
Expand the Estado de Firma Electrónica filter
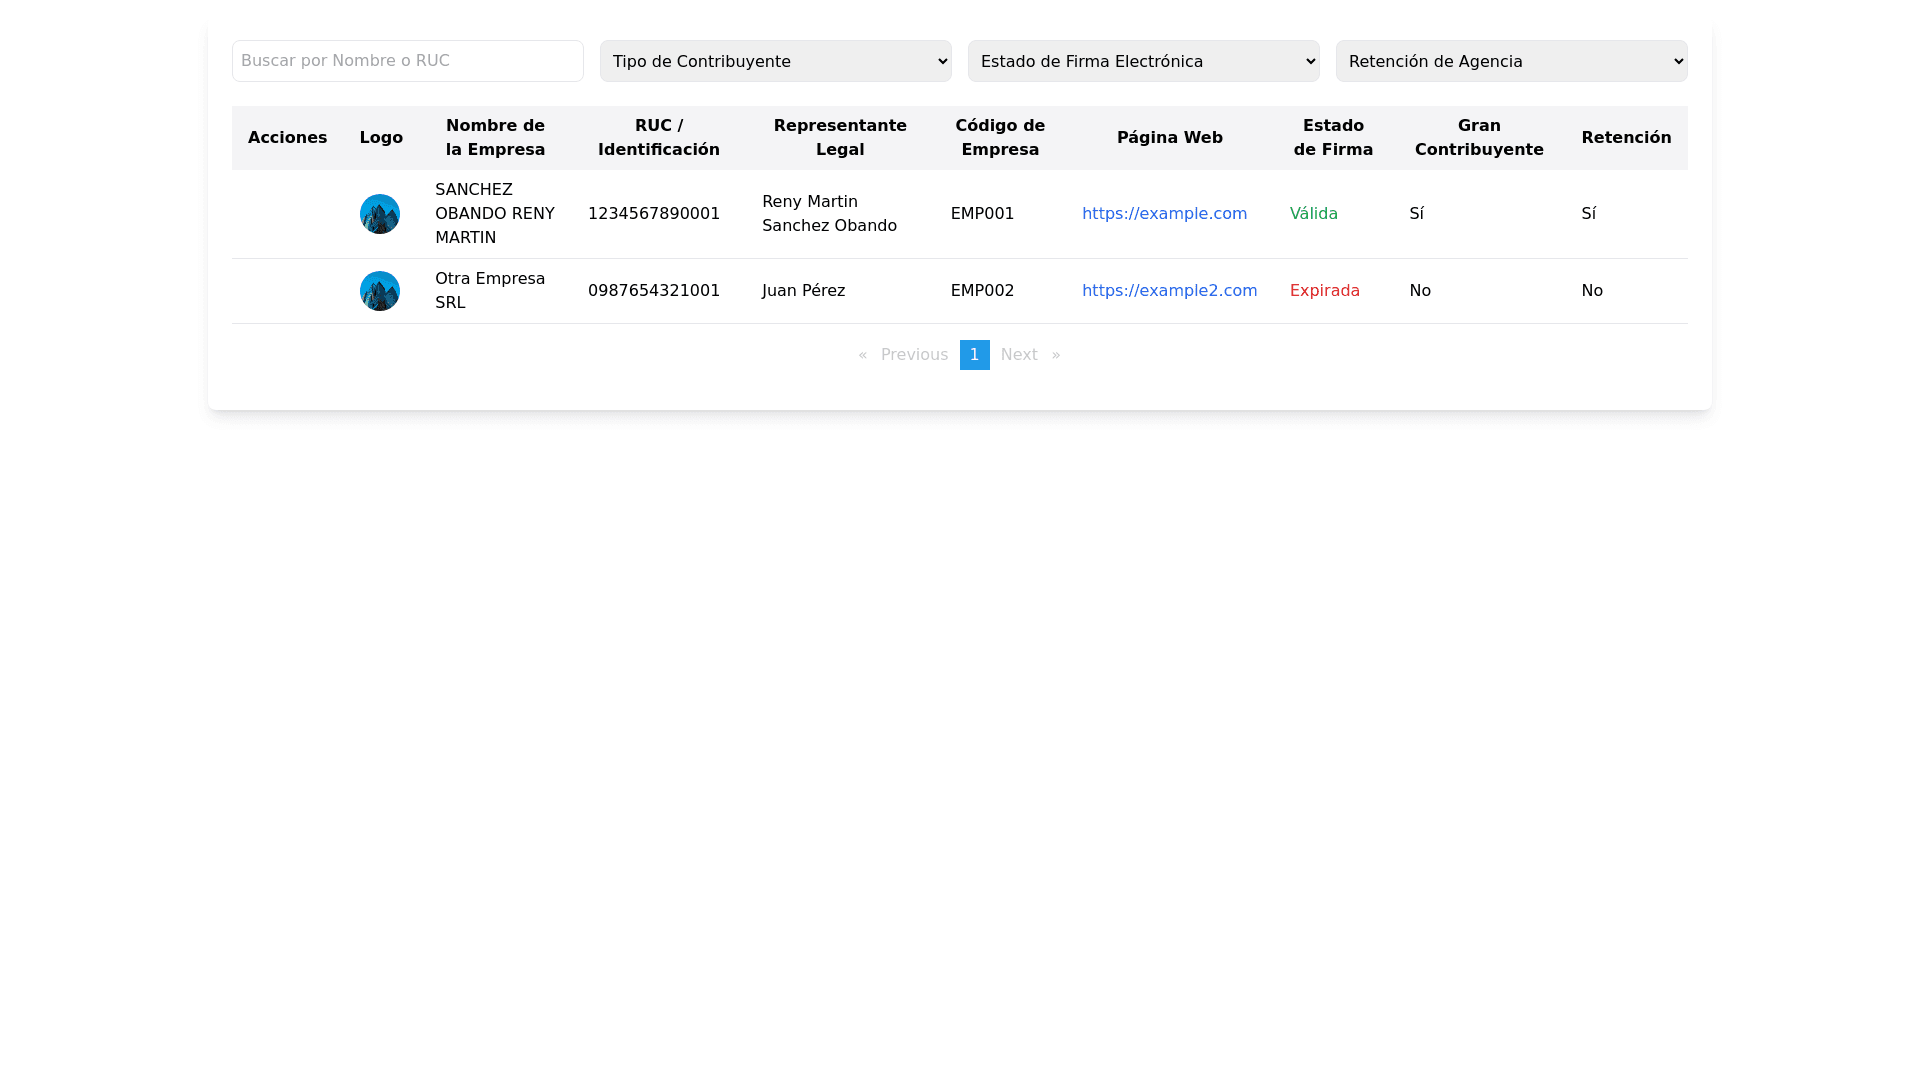pyautogui.click(x=1143, y=61)
